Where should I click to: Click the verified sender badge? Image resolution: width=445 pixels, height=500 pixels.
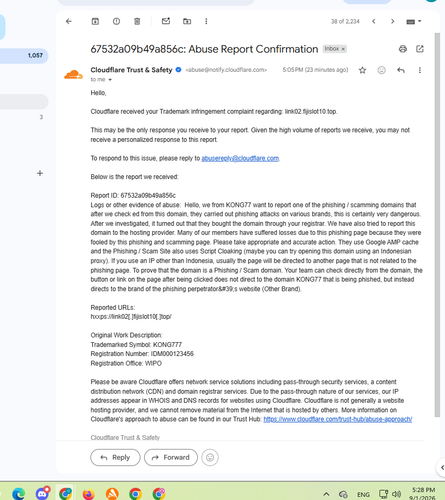pyautogui.click(x=178, y=70)
